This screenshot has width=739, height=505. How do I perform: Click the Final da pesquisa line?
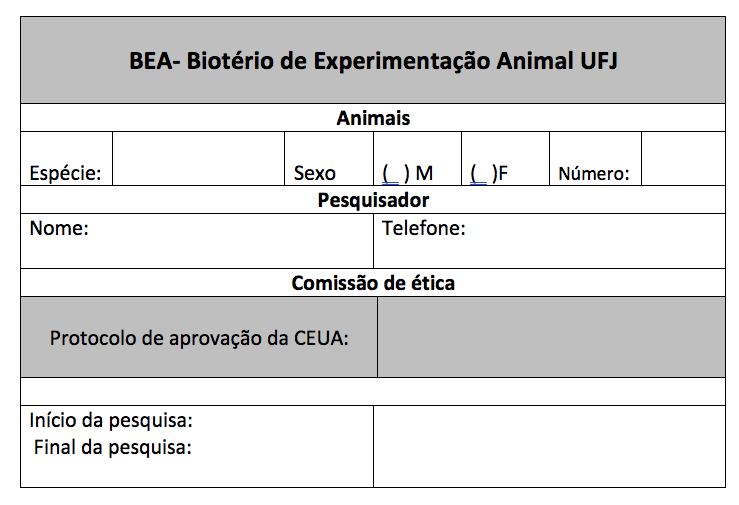click(x=113, y=447)
